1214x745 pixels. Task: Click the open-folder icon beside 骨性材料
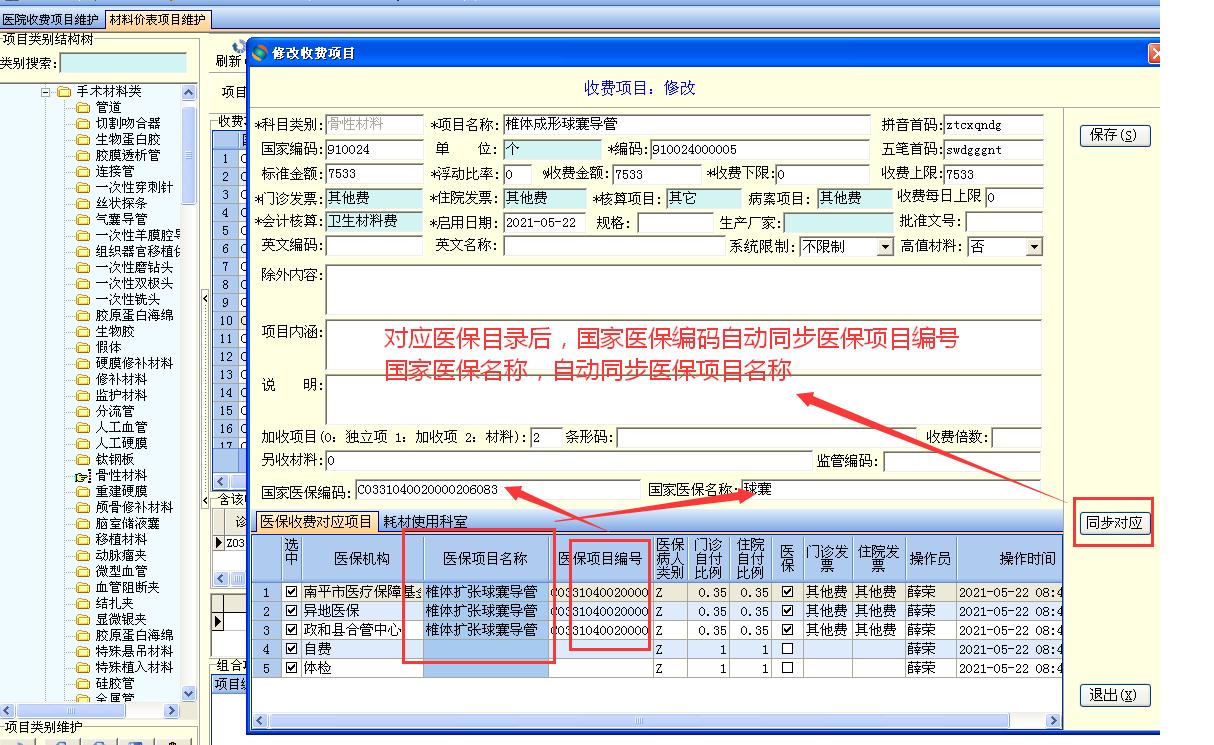point(83,476)
